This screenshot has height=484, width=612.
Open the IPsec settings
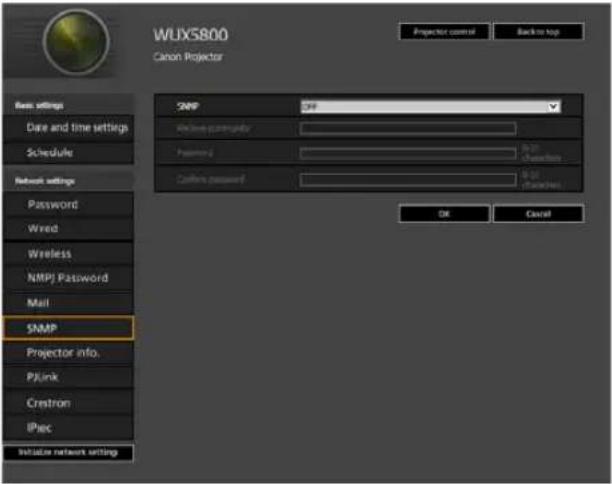click(x=68, y=428)
